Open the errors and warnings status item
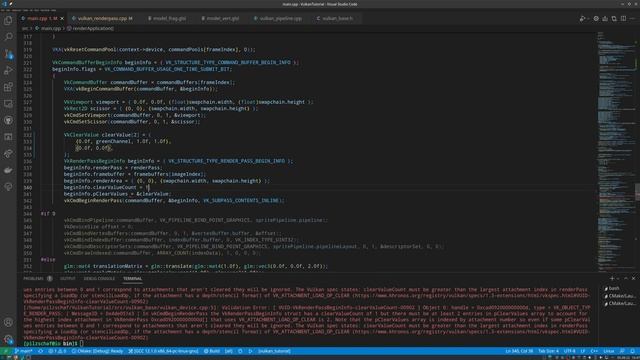The height and width of the screenshot is (360, 640). click(x=57, y=351)
